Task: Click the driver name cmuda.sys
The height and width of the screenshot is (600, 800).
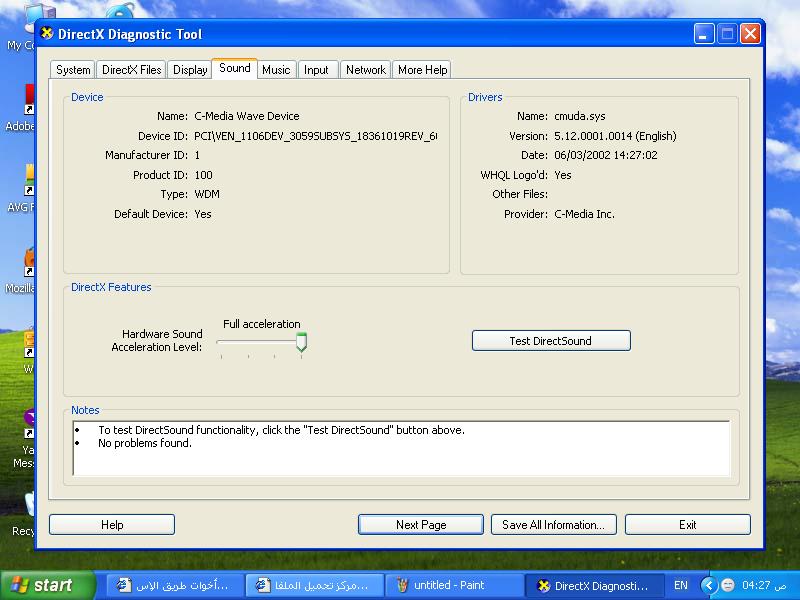Action: click(580, 116)
